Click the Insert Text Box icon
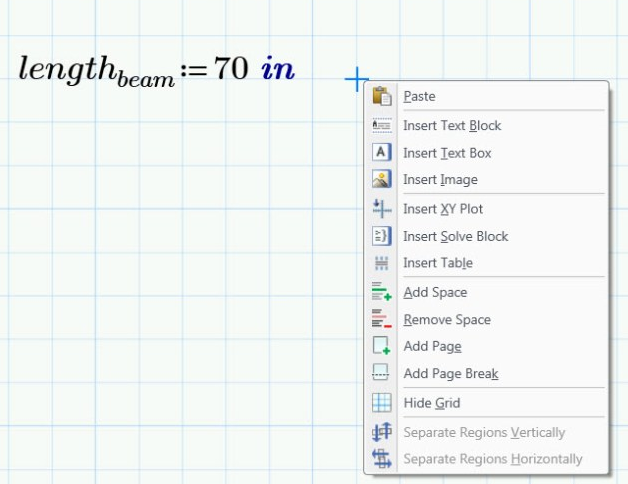This screenshot has width=628, height=484. click(x=381, y=153)
